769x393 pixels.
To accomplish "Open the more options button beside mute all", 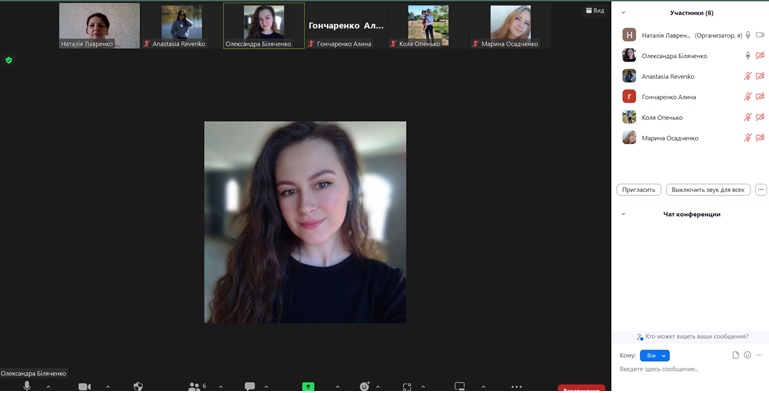I will click(x=761, y=189).
